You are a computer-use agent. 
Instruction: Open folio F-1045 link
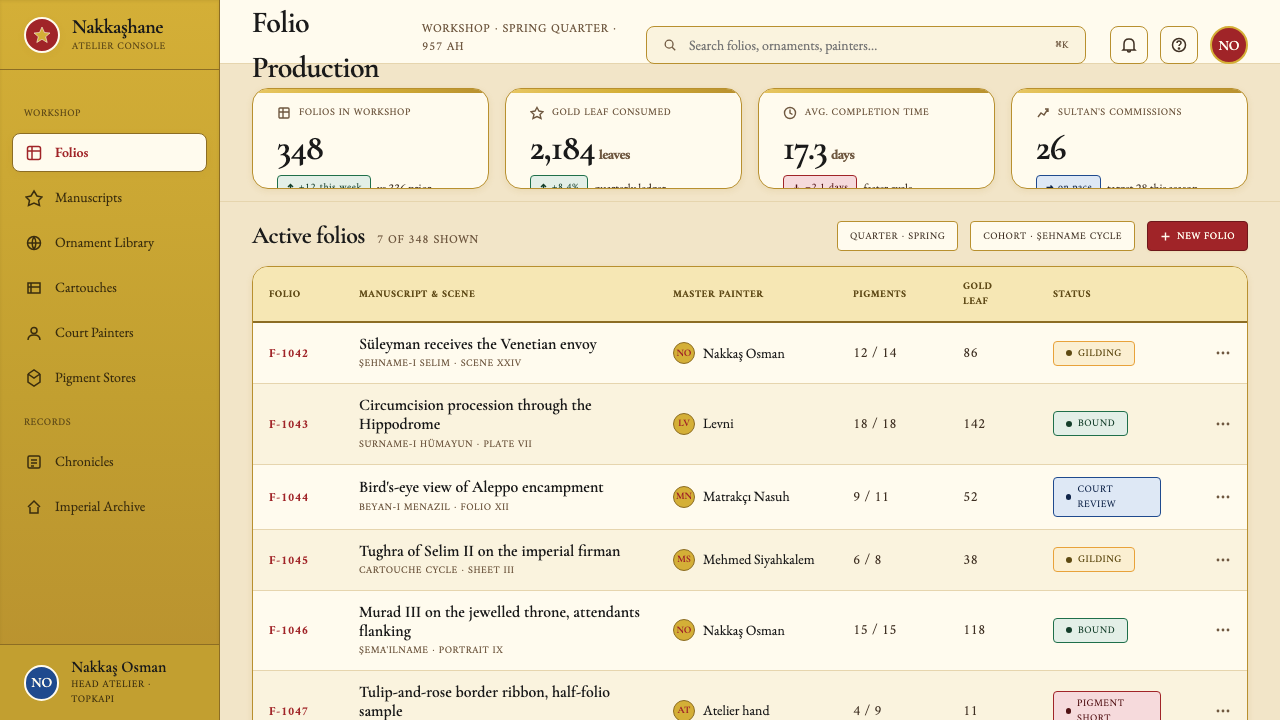[289, 560]
